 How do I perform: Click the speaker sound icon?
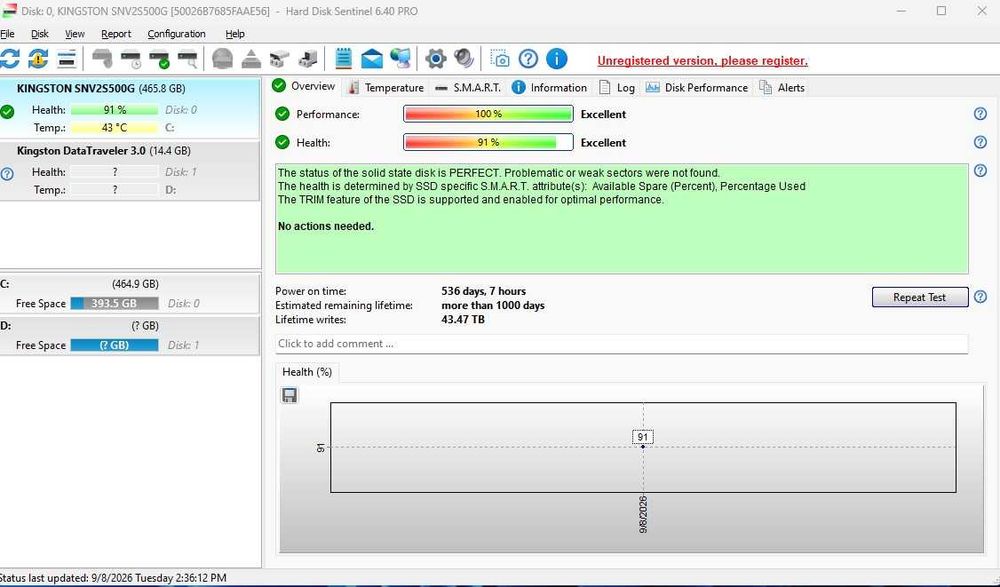(464, 59)
